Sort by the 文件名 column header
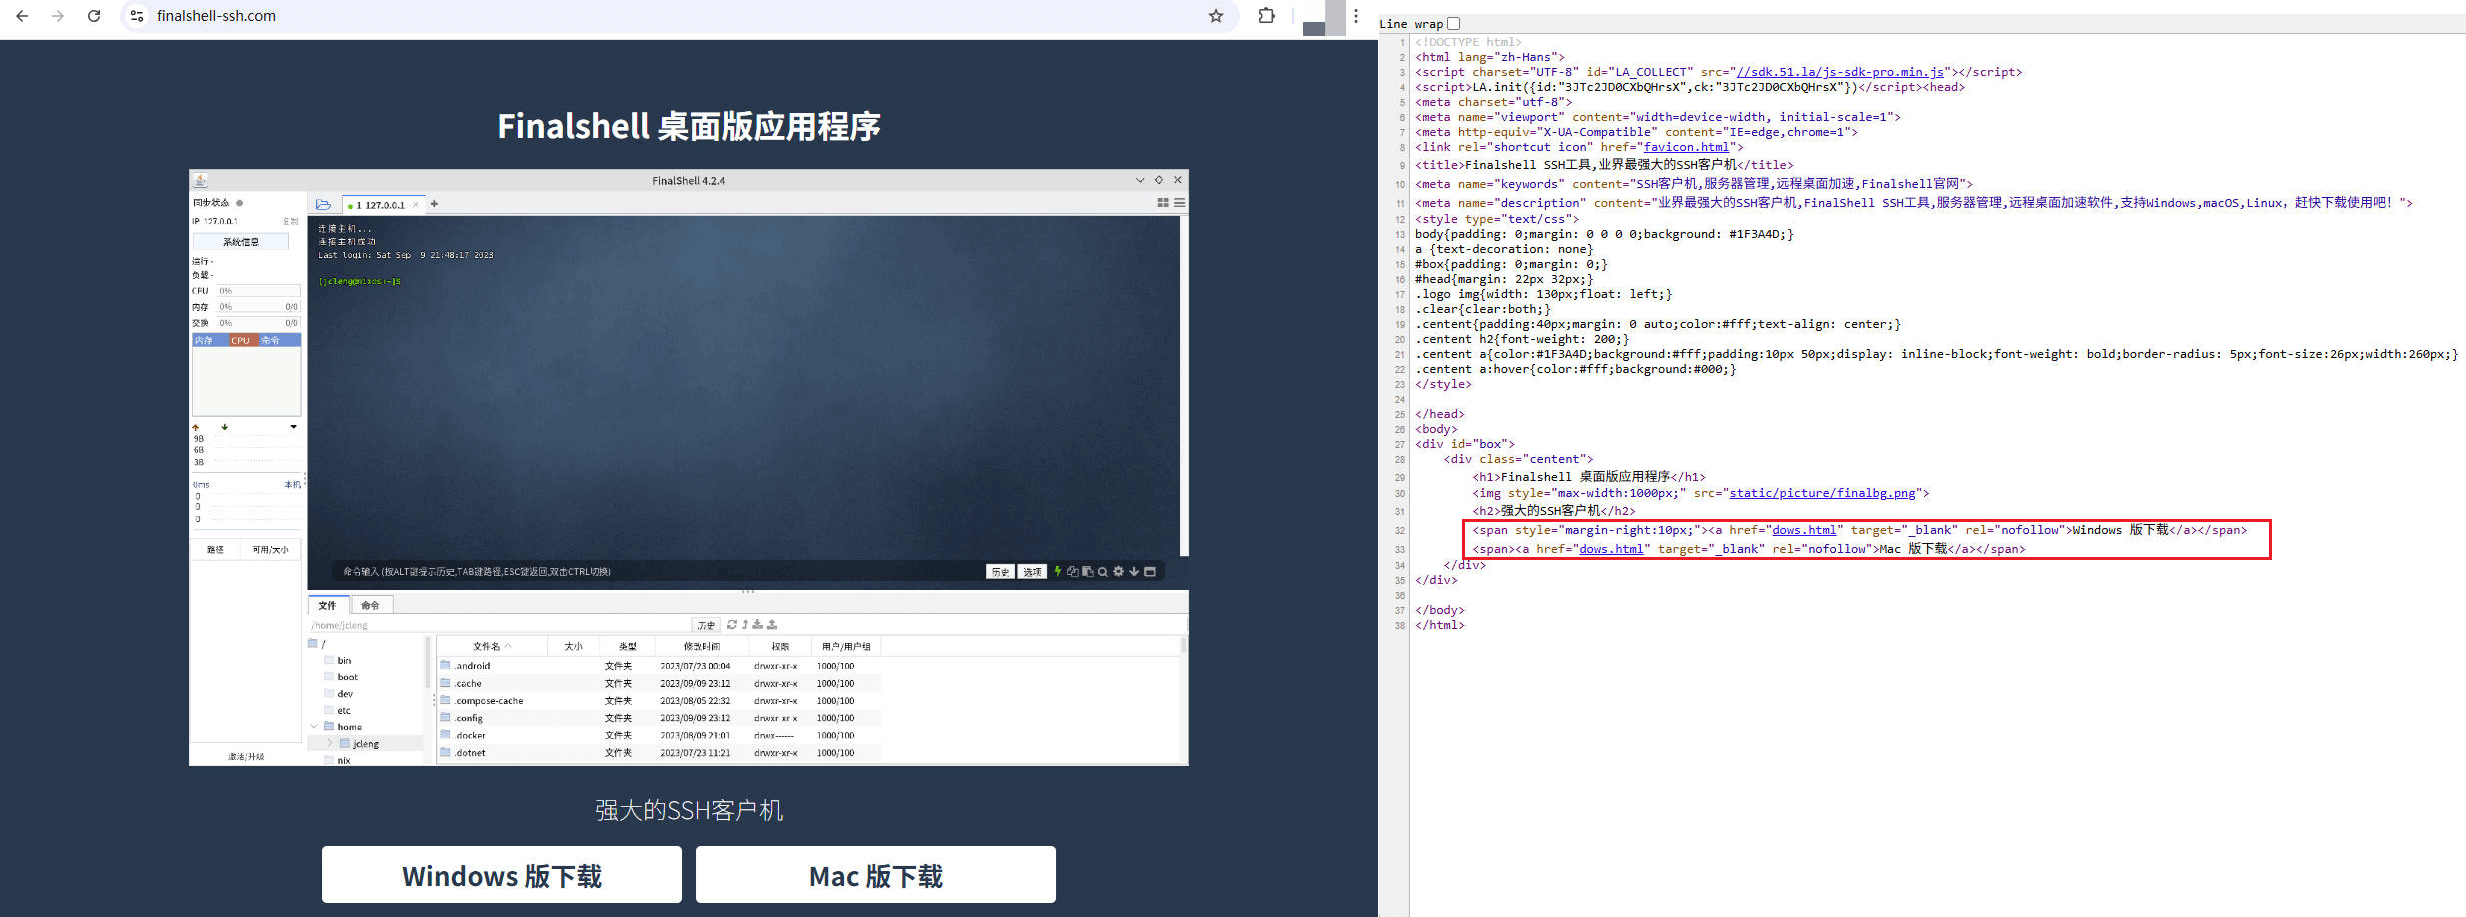Screen dimensions: 2466x917 coord(491,646)
